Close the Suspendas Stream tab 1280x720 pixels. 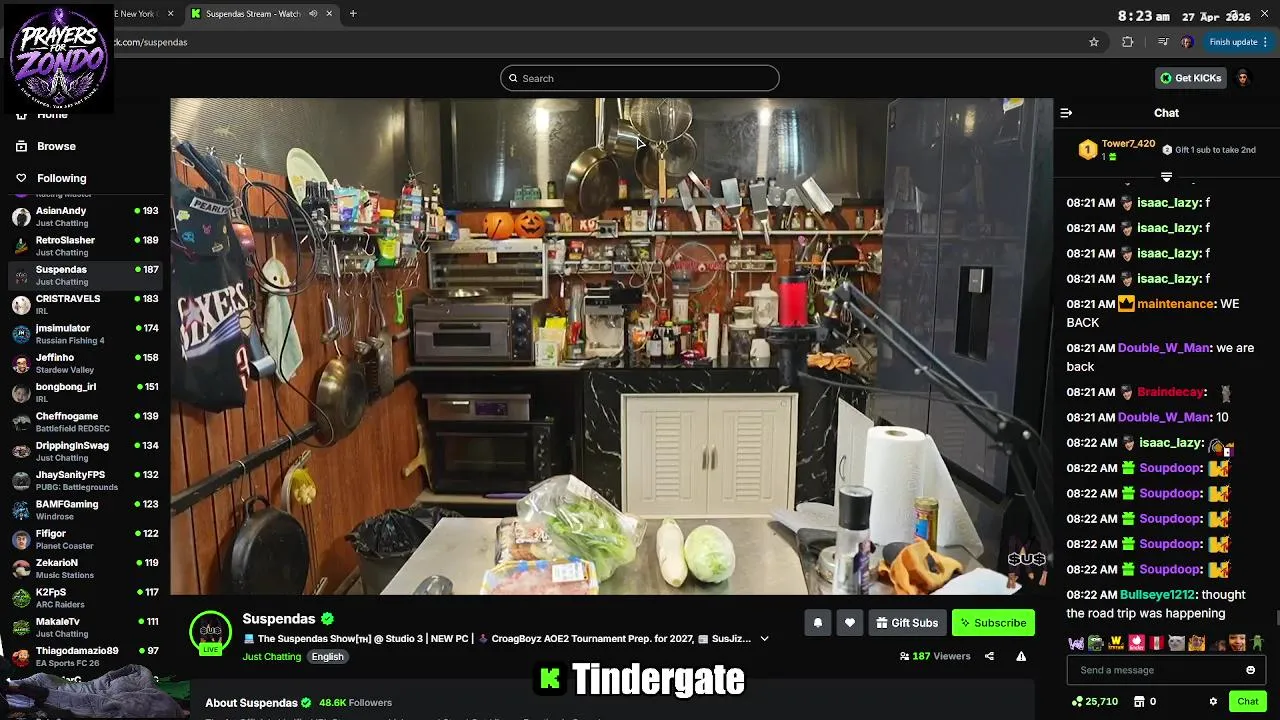[330, 14]
